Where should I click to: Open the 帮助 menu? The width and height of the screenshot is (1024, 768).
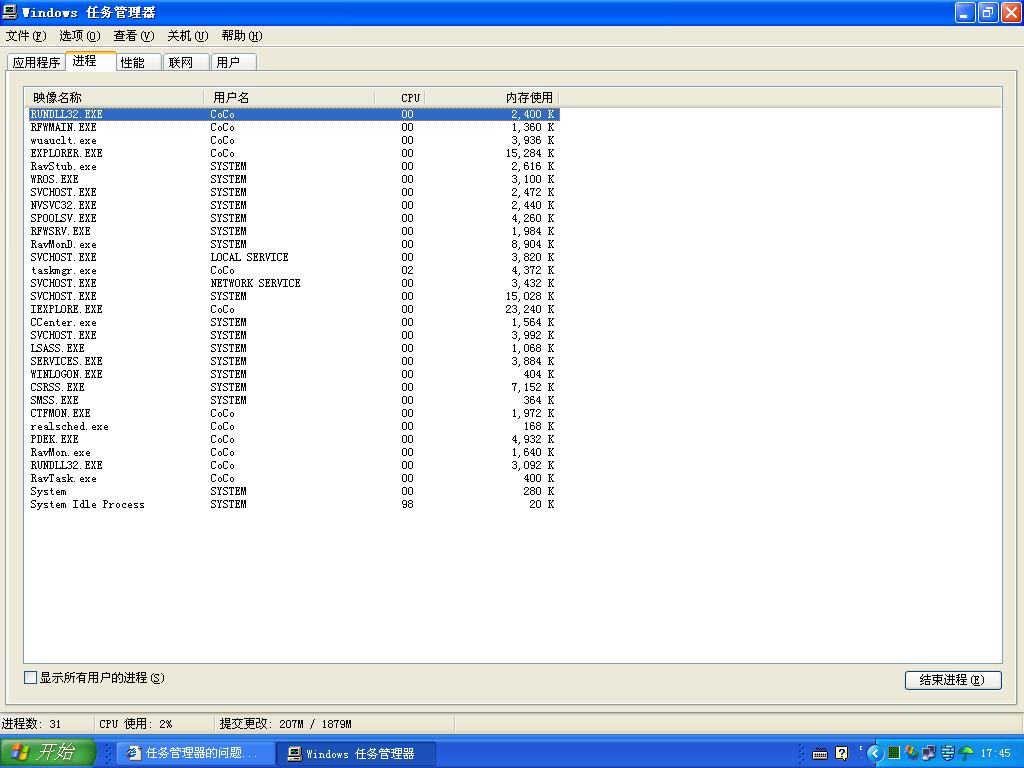click(242, 36)
